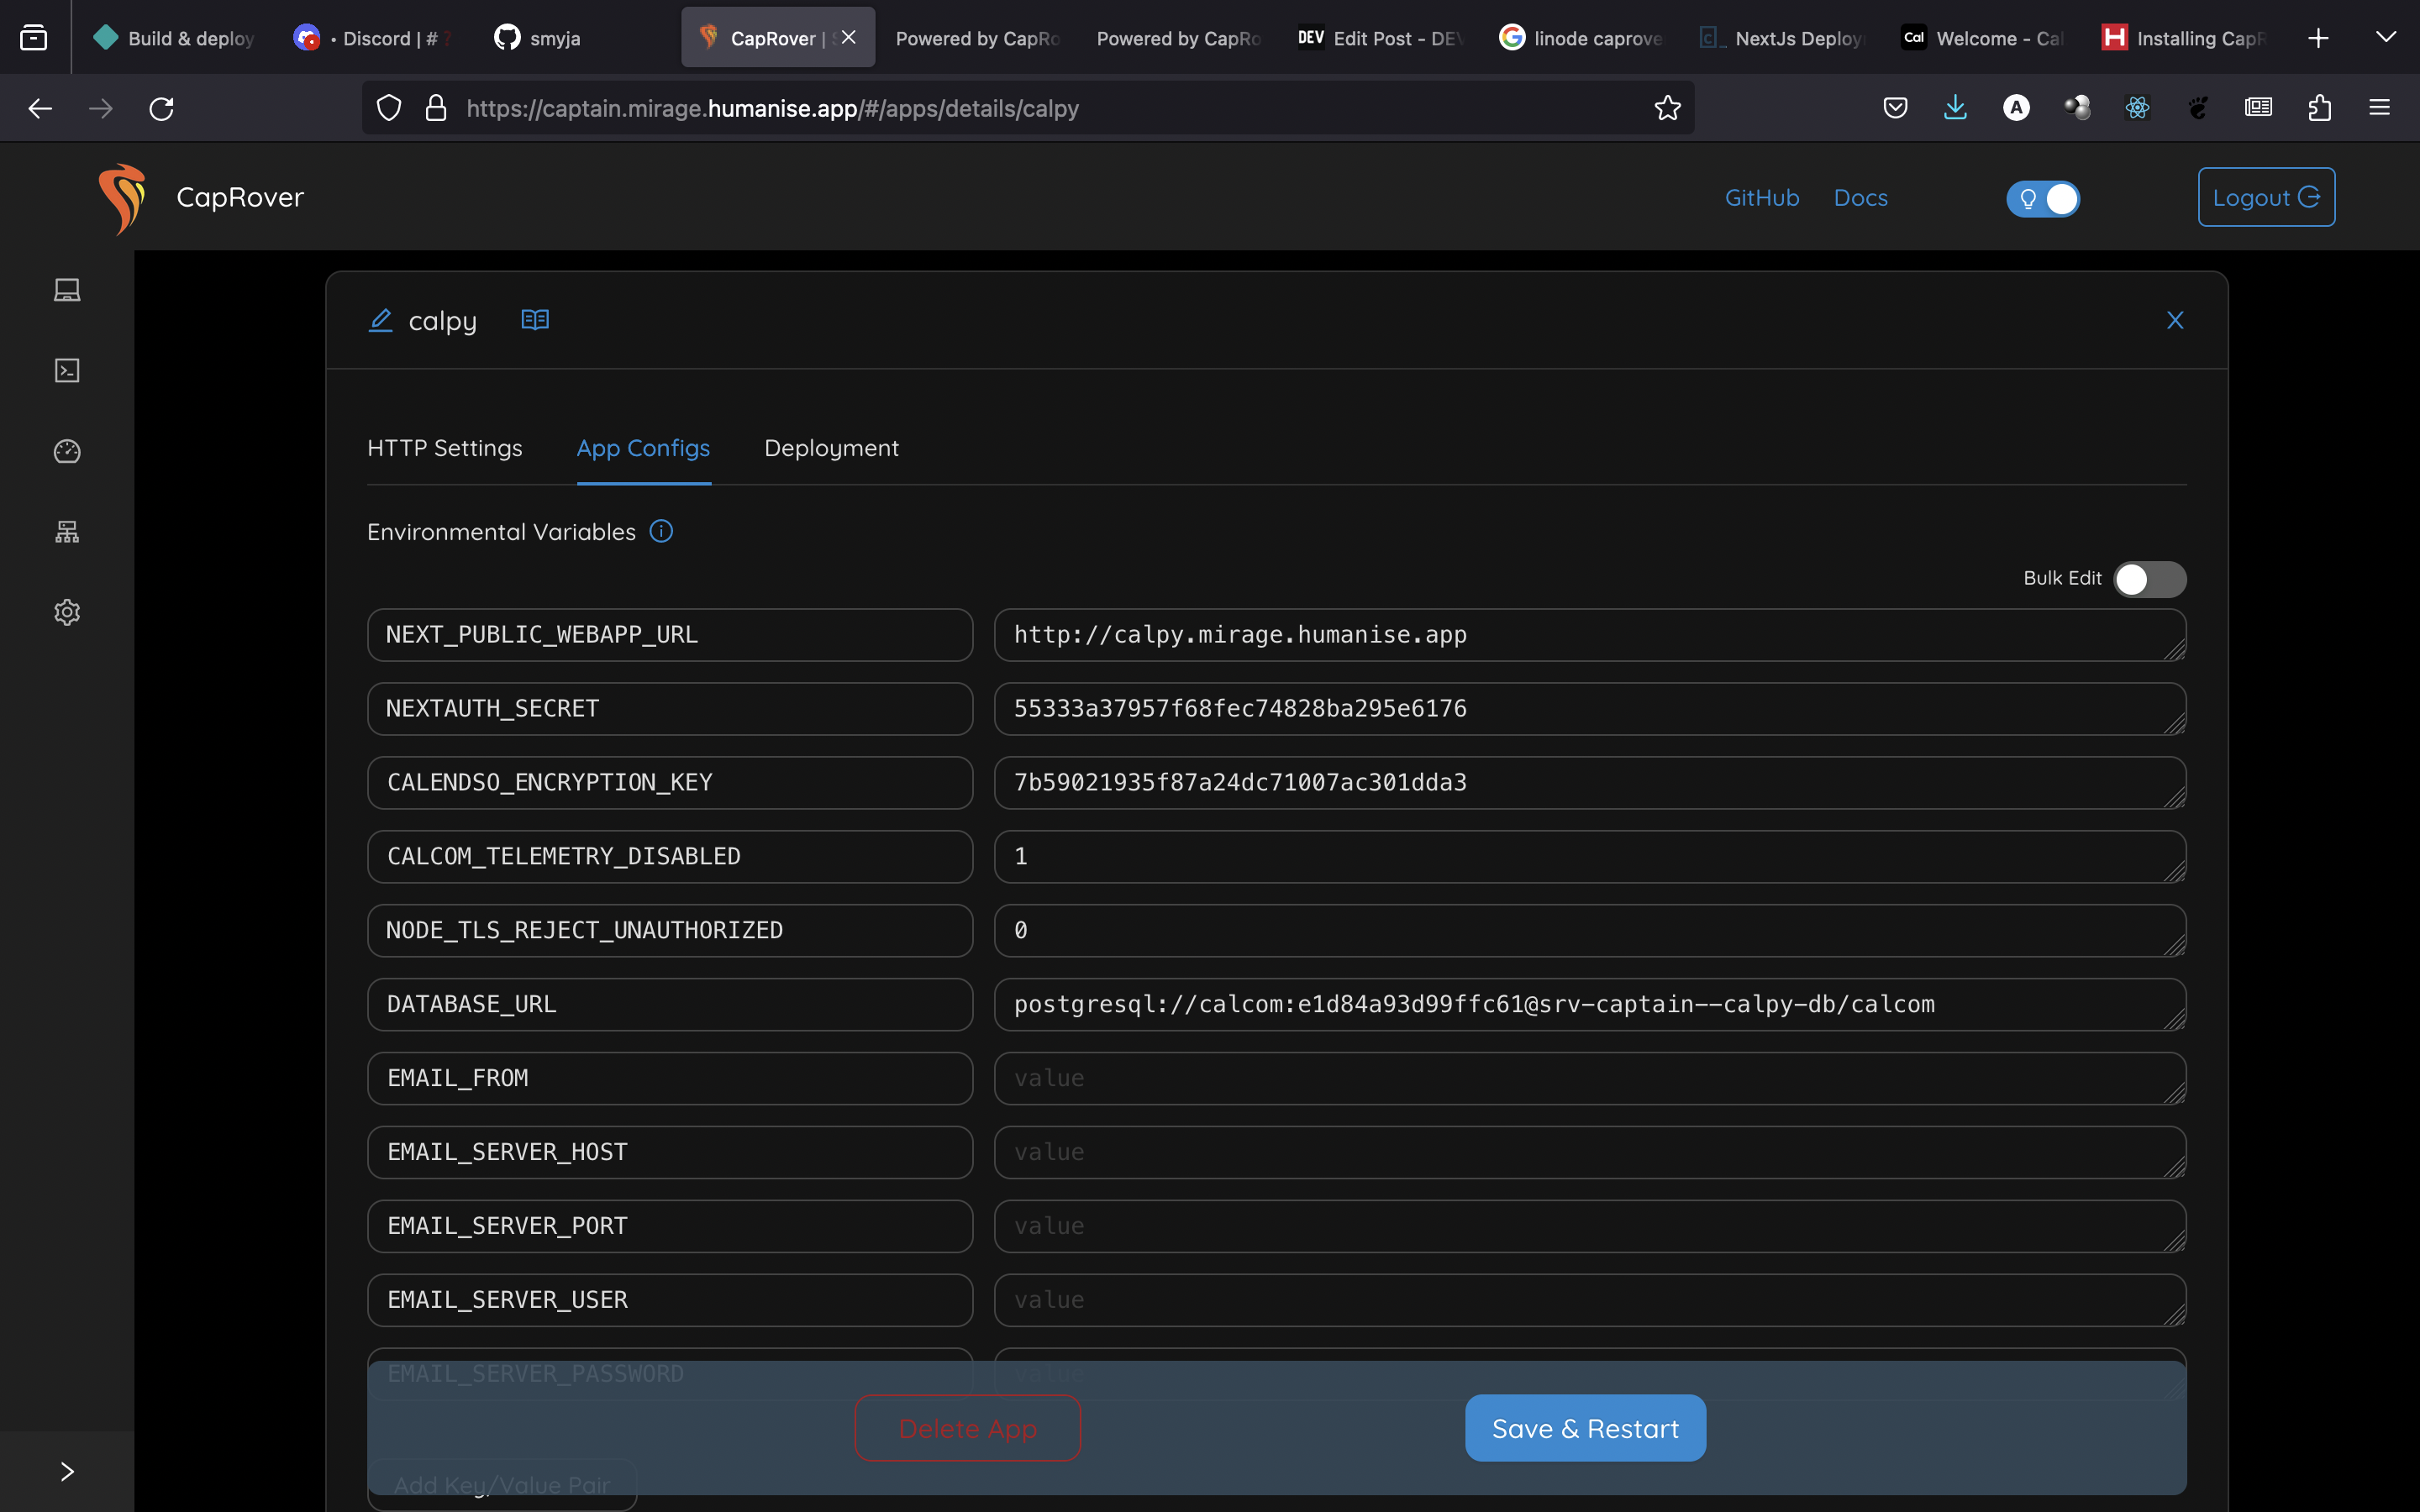Click the edit pencil icon next to calpy
The height and width of the screenshot is (1512, 2420).
380,320
